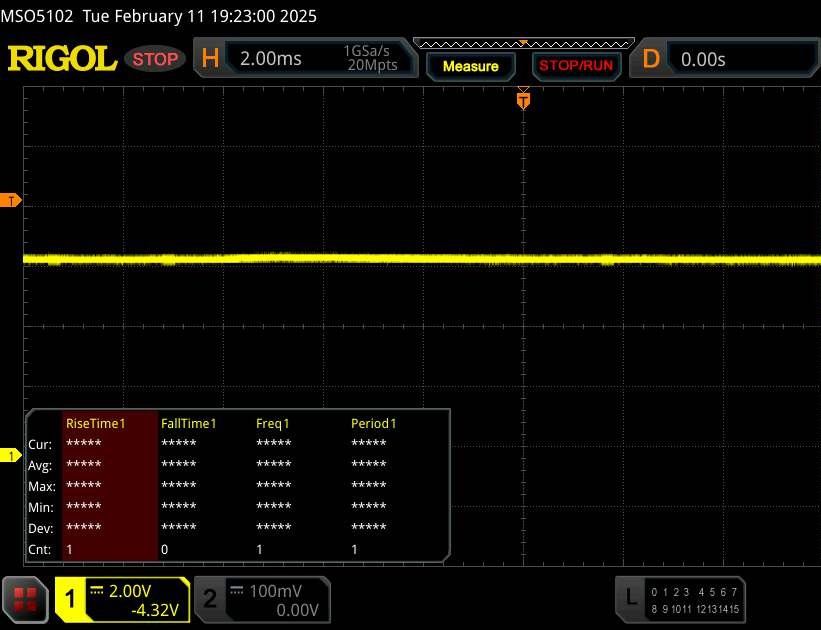Click the orange H horizontal icon
The image size is (821, 630).
click(x=210, y=59)
